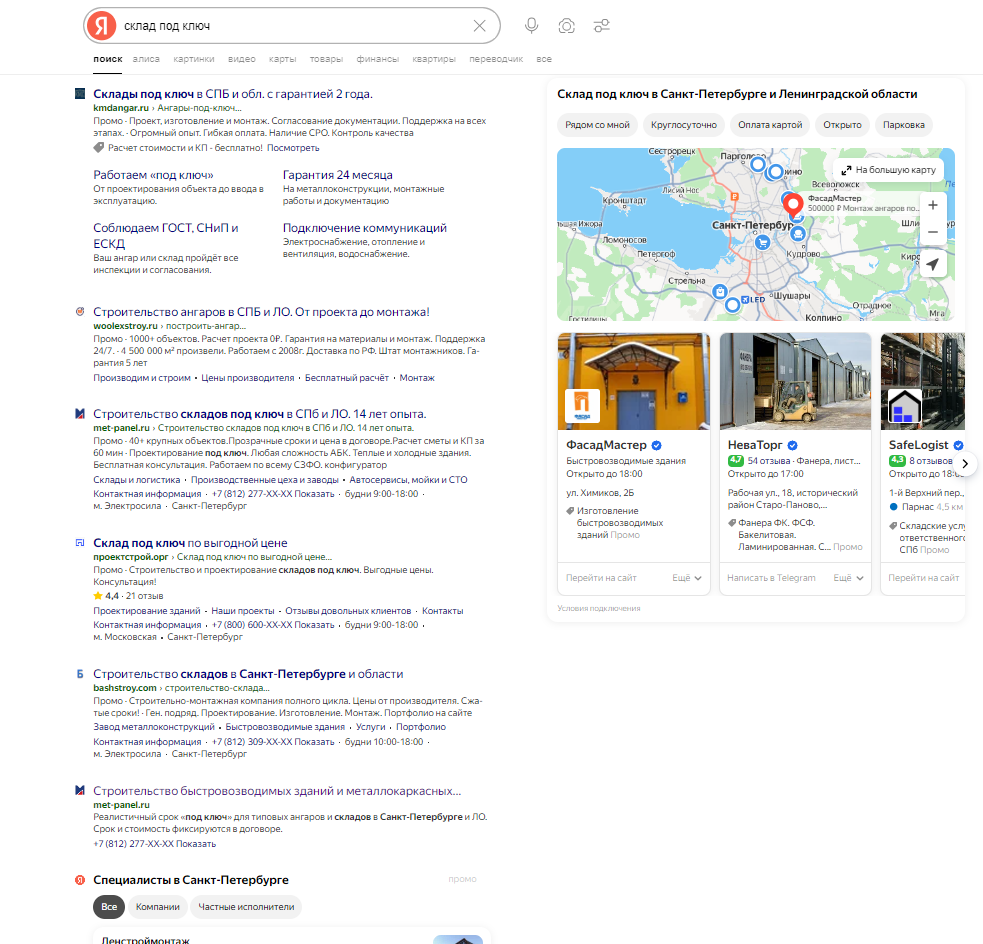Viewport: 983px width, 944px height.
Task: Click the red ФасадМастер map pin
Action: (x=793, y=204)
